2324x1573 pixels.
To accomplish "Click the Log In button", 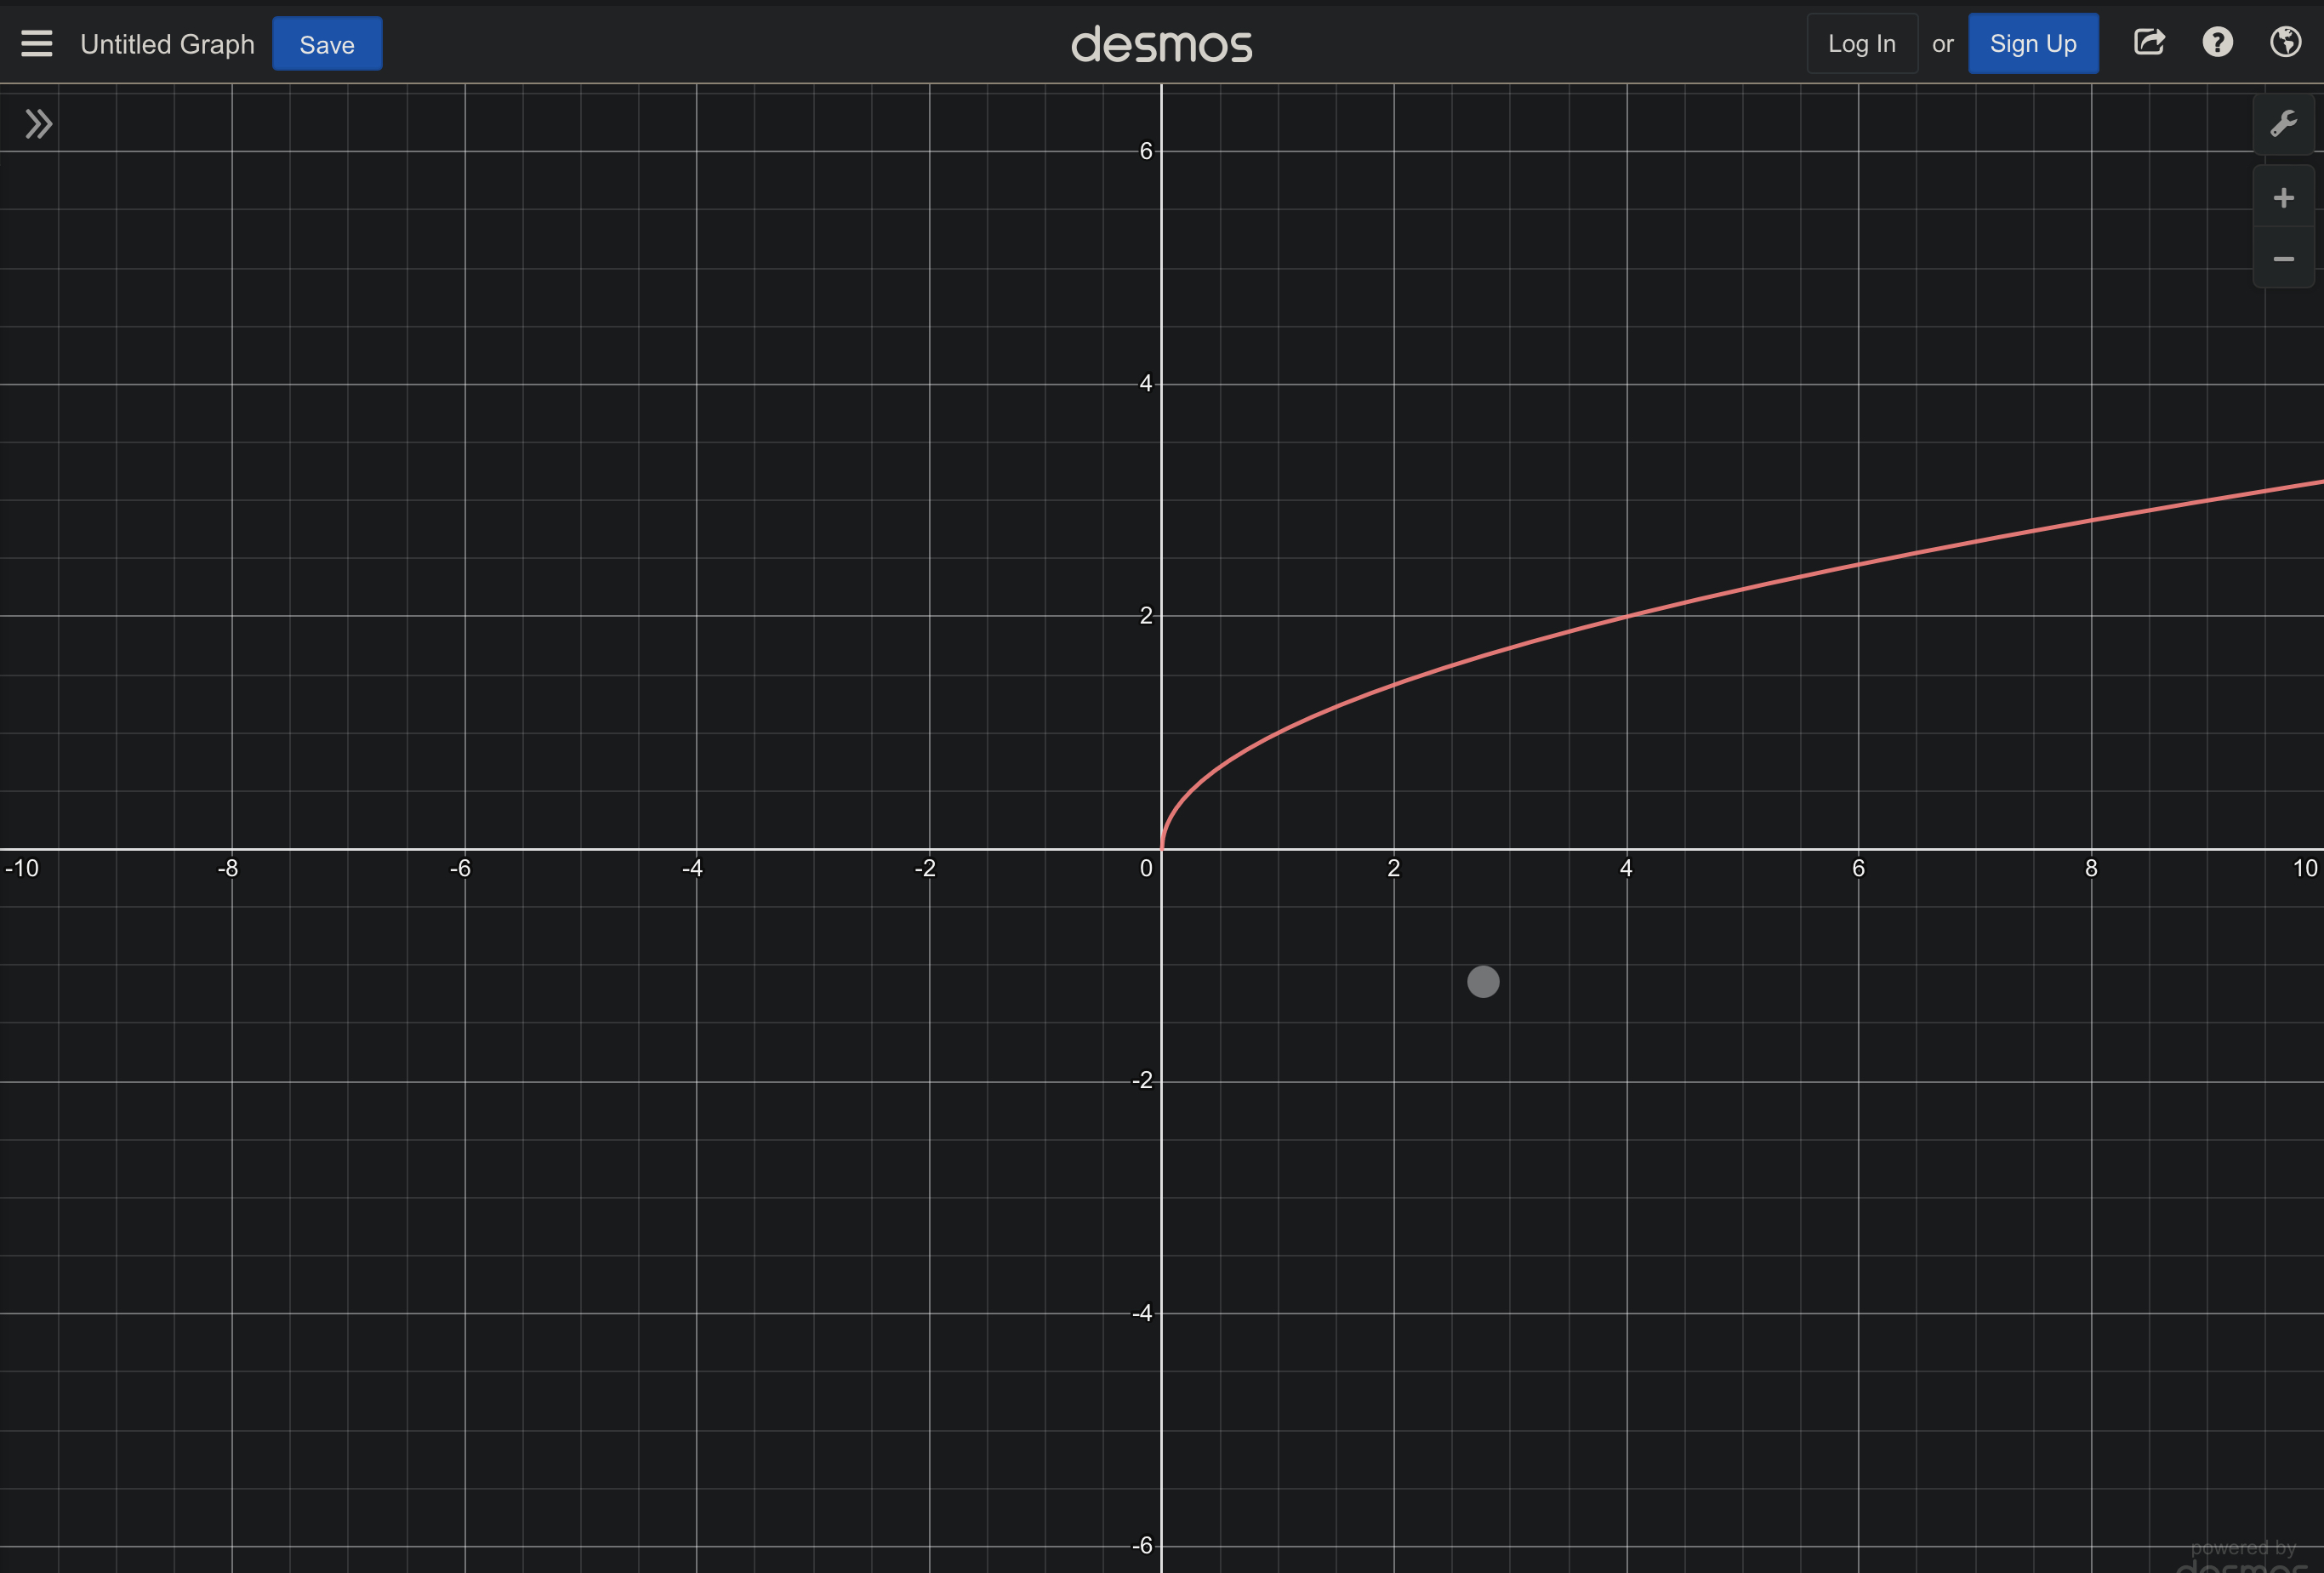I will (x=1861, y=43).
